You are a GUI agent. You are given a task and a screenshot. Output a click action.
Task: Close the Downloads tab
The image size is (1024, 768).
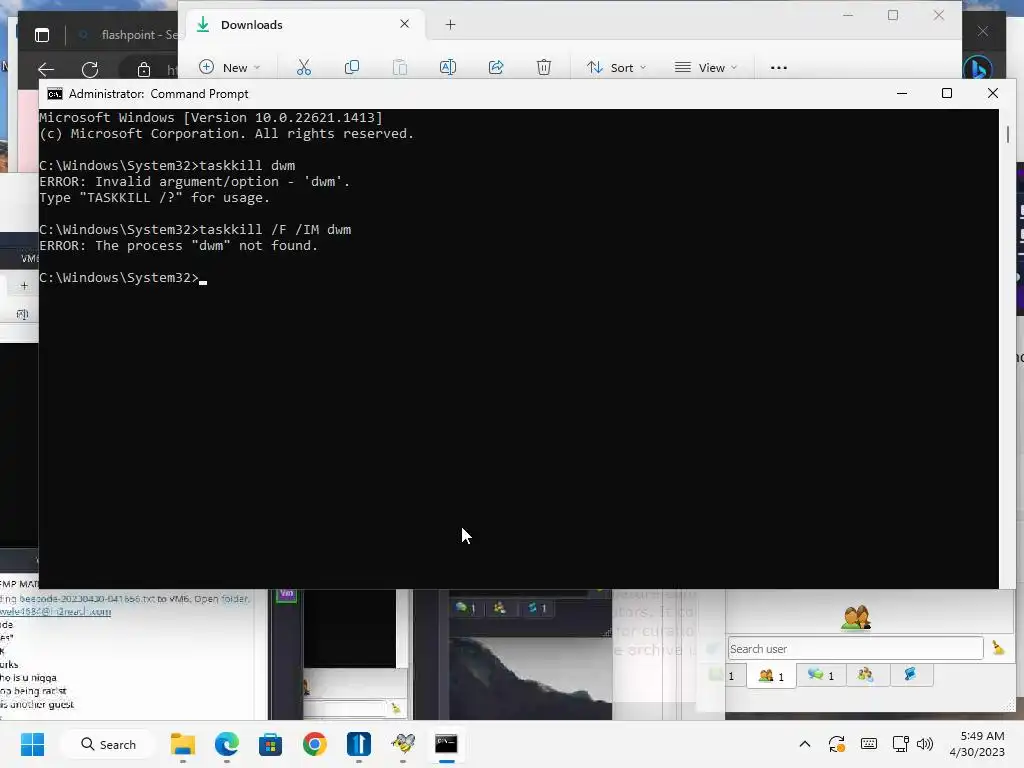pyautogui.click(x=404, y=24)
